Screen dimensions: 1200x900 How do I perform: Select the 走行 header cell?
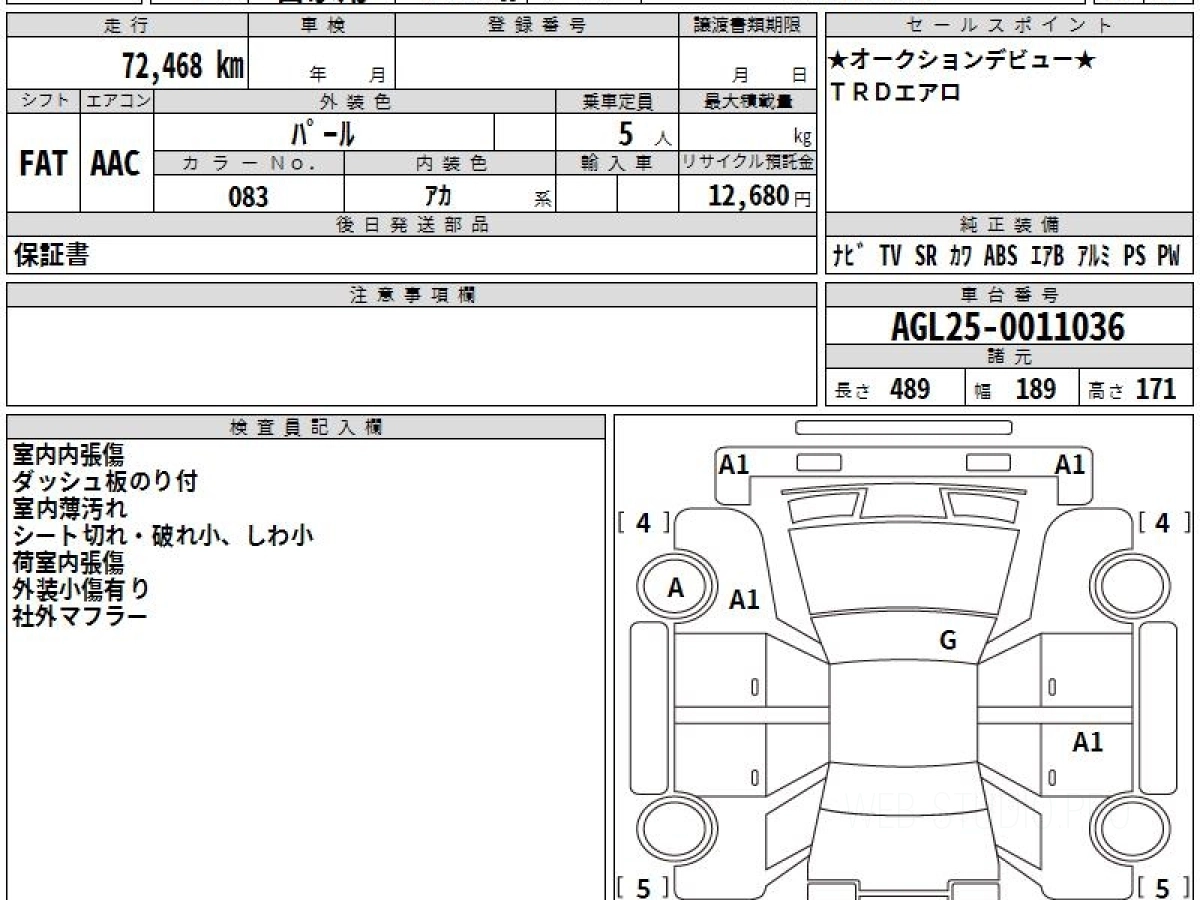tap(127, 26)
